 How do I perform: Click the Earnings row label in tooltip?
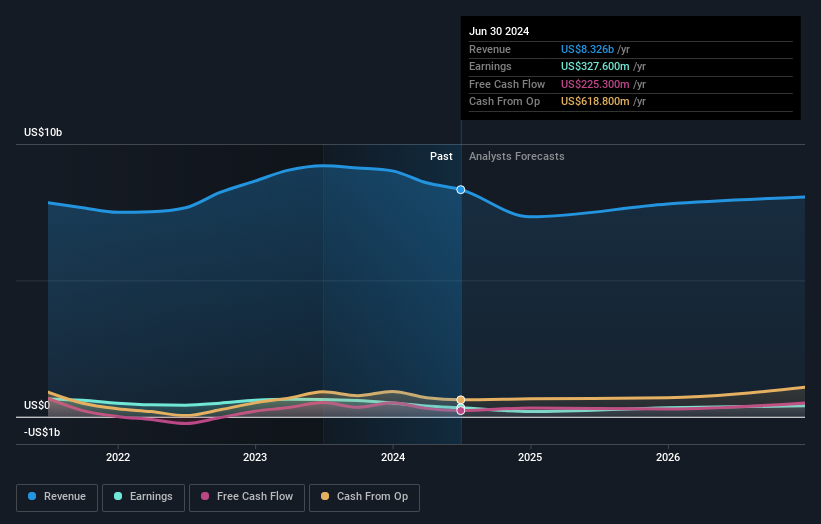tap(490, 66)
